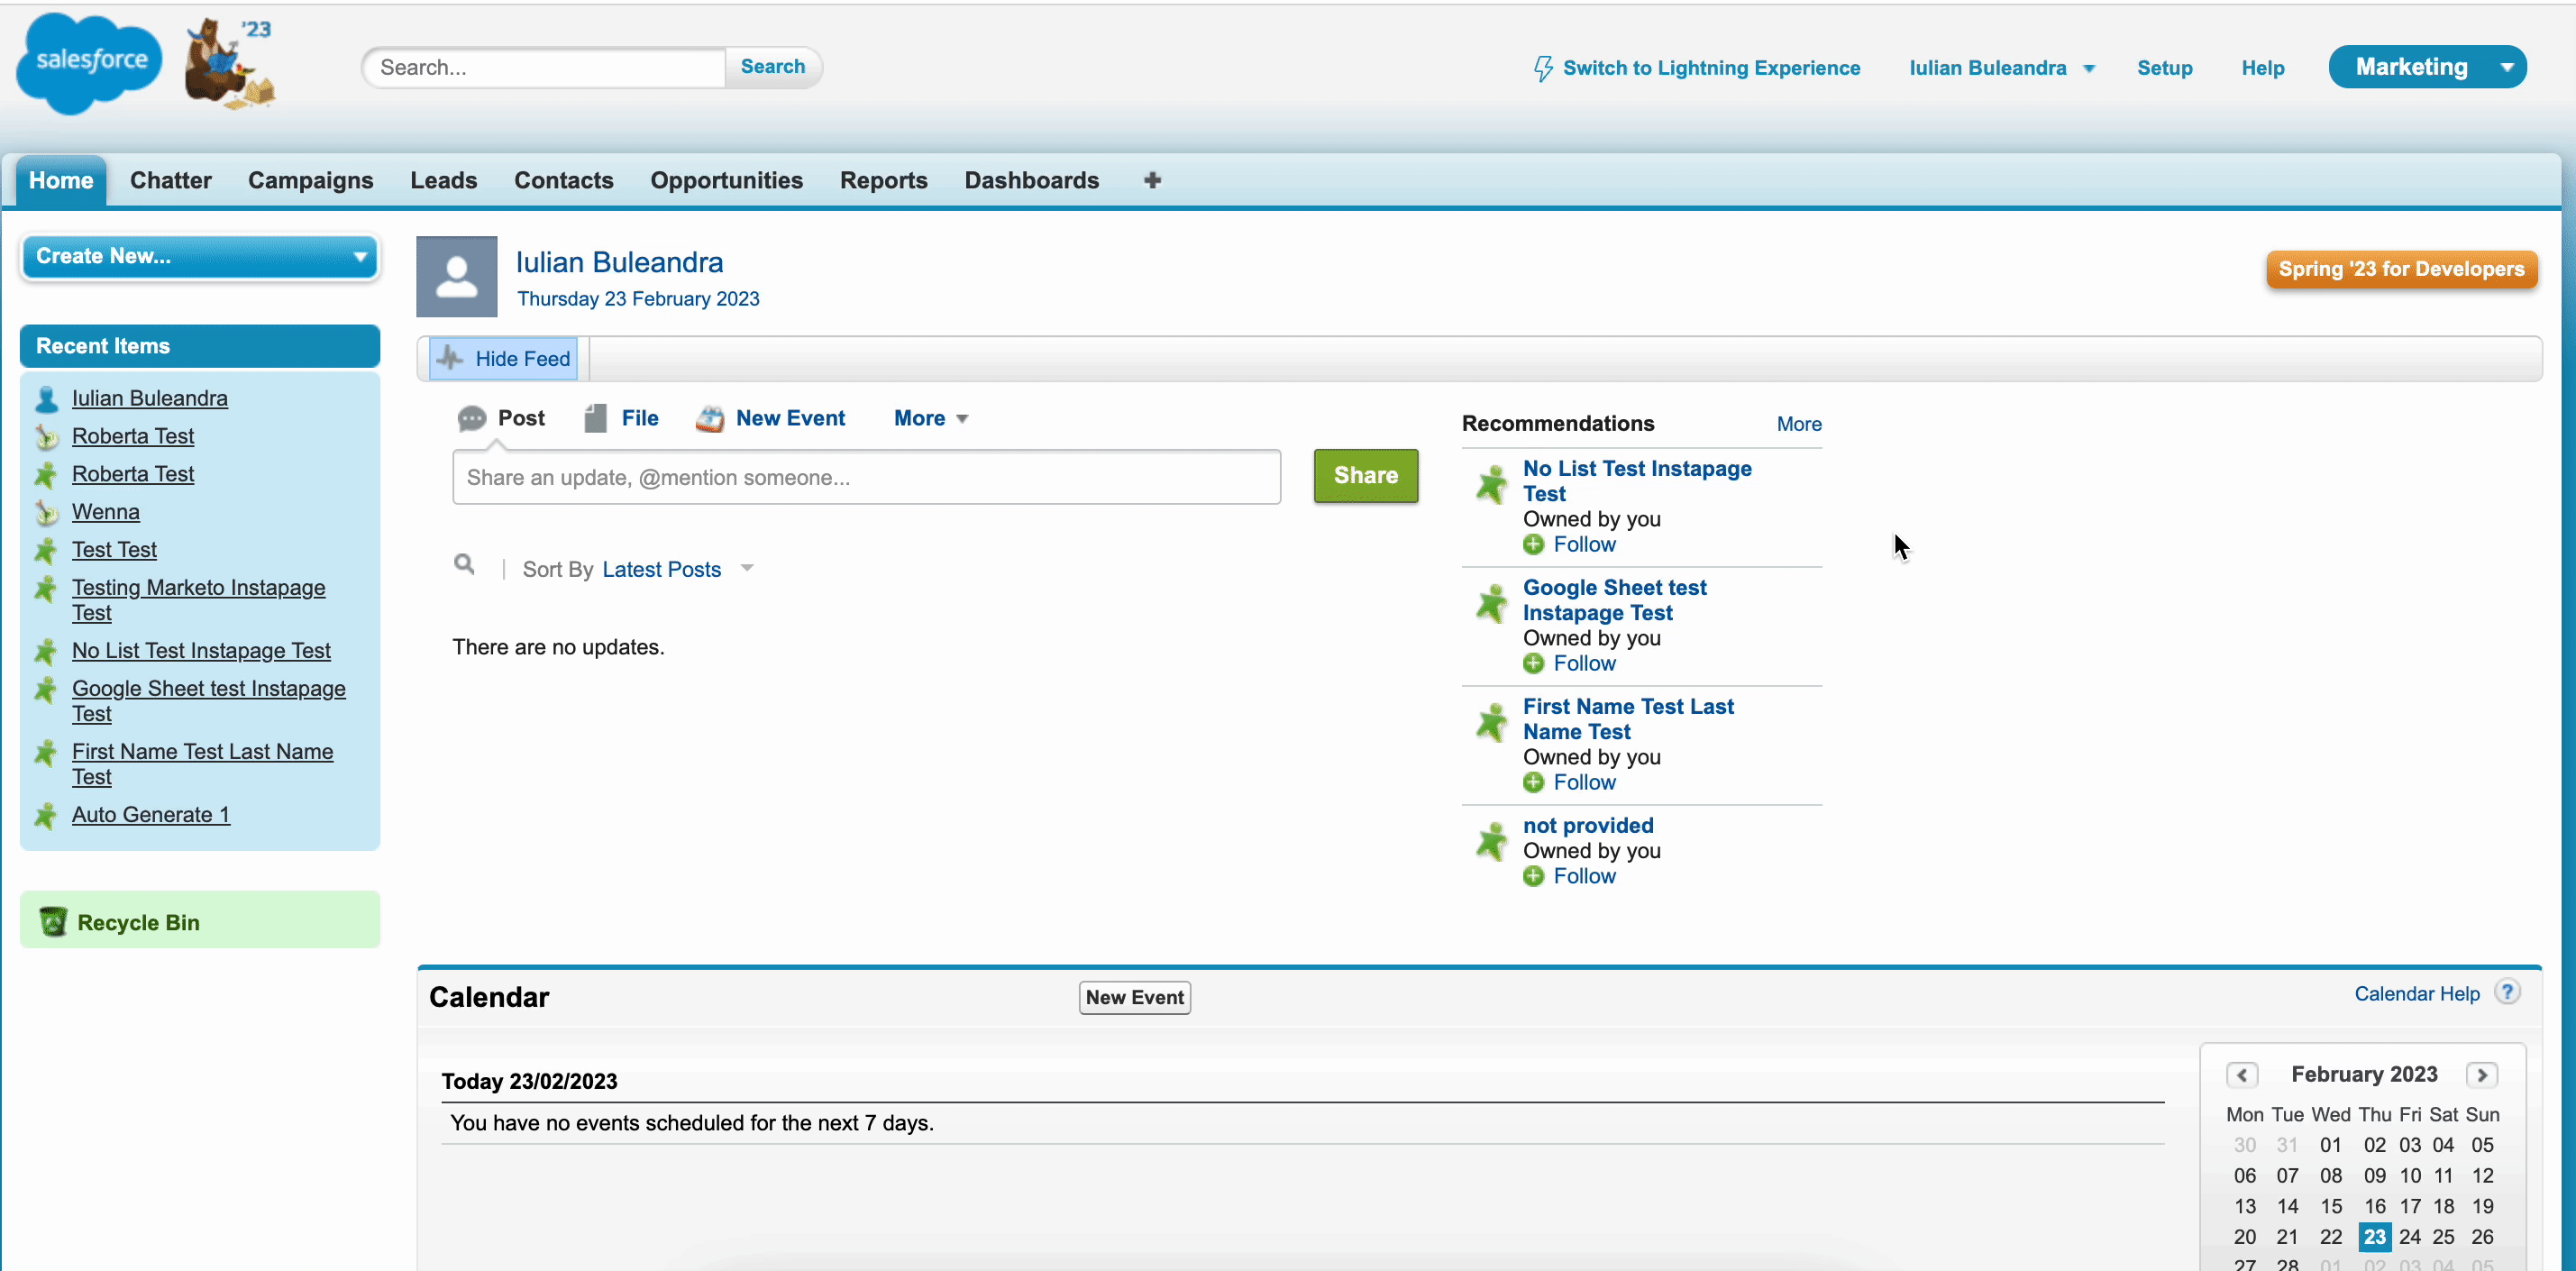The height and width of the screenshot is (1271, 2576).
Task: Go to next month in calendar
Action: [2481, 1074]
